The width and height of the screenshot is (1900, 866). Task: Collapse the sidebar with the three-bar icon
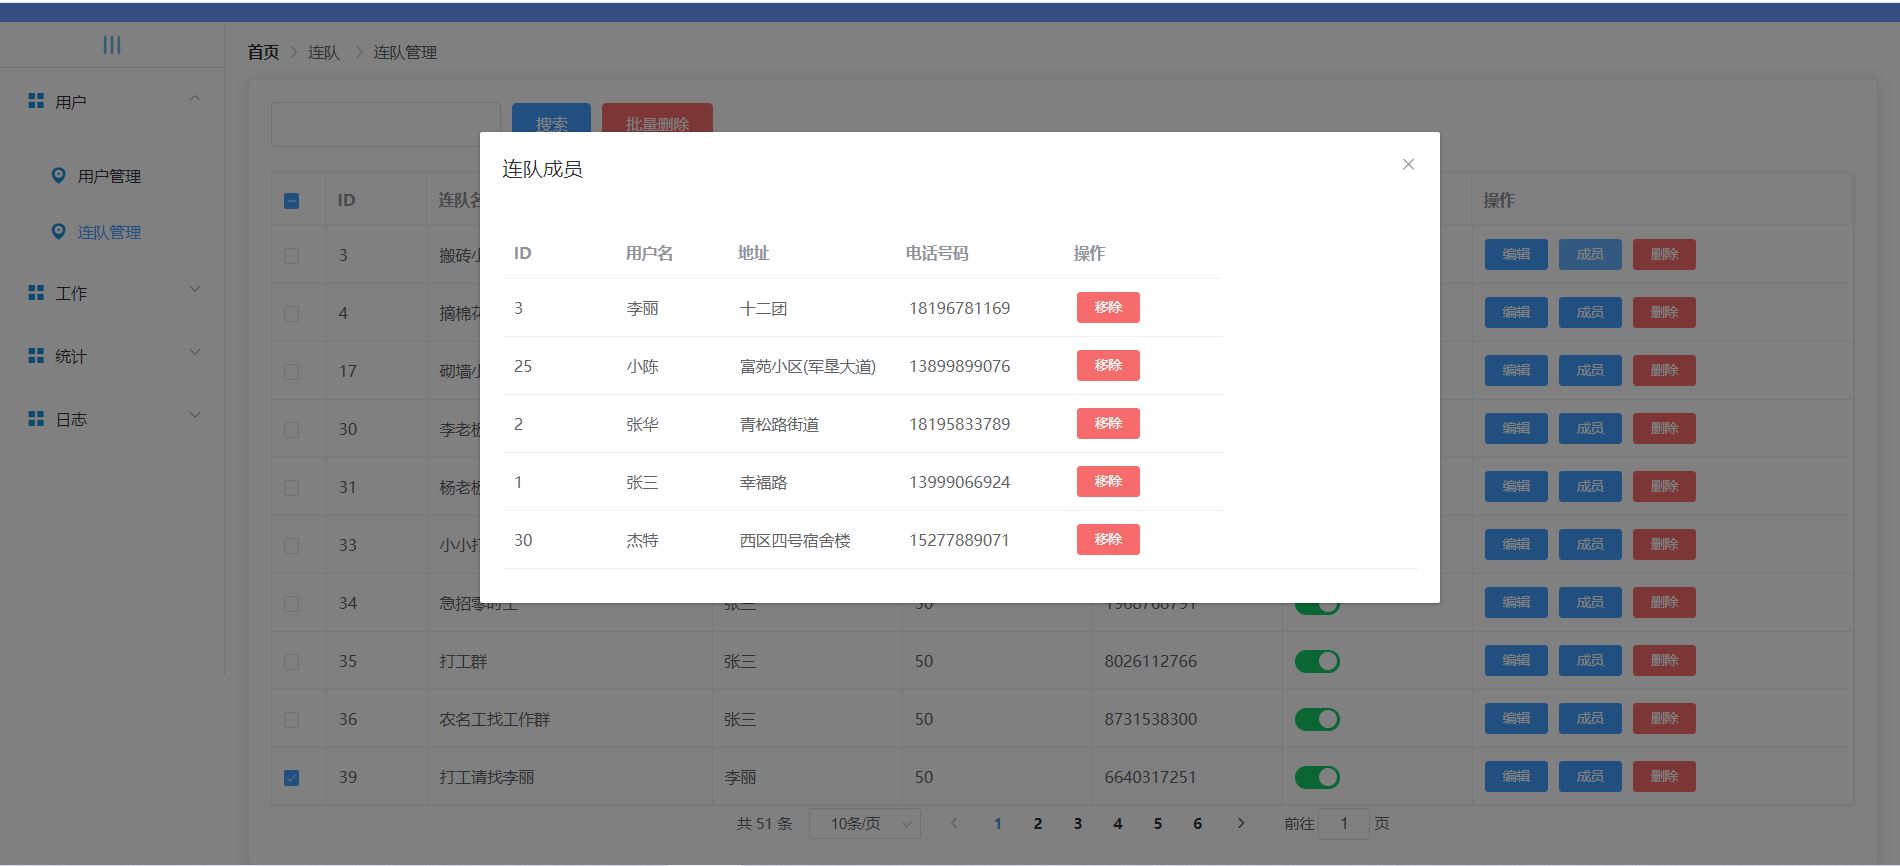[112, 45]
